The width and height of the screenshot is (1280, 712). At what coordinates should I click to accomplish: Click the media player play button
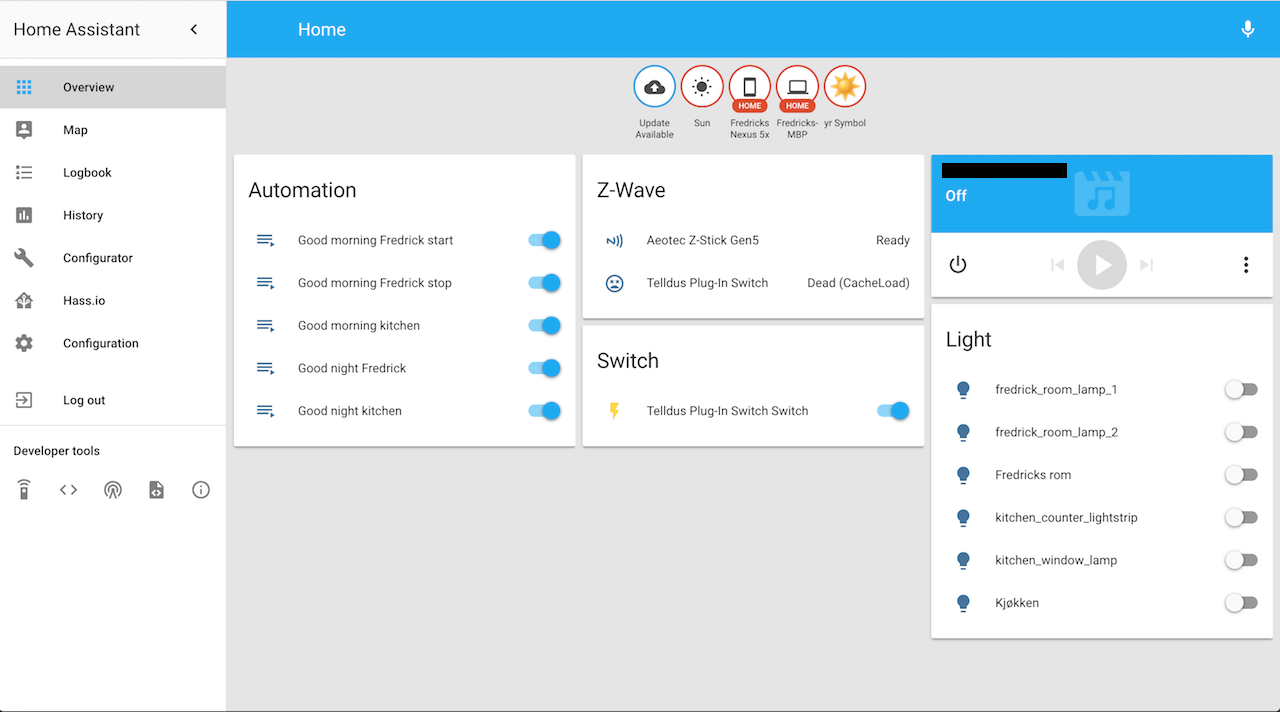click(x=1102, y=265)
